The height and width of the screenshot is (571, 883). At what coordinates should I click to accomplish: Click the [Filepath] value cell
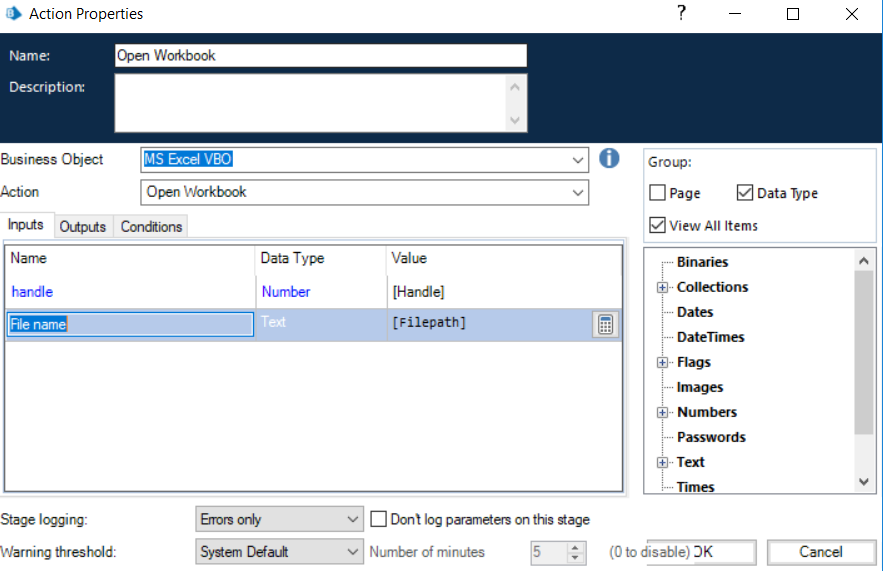(x=490, y=323)
